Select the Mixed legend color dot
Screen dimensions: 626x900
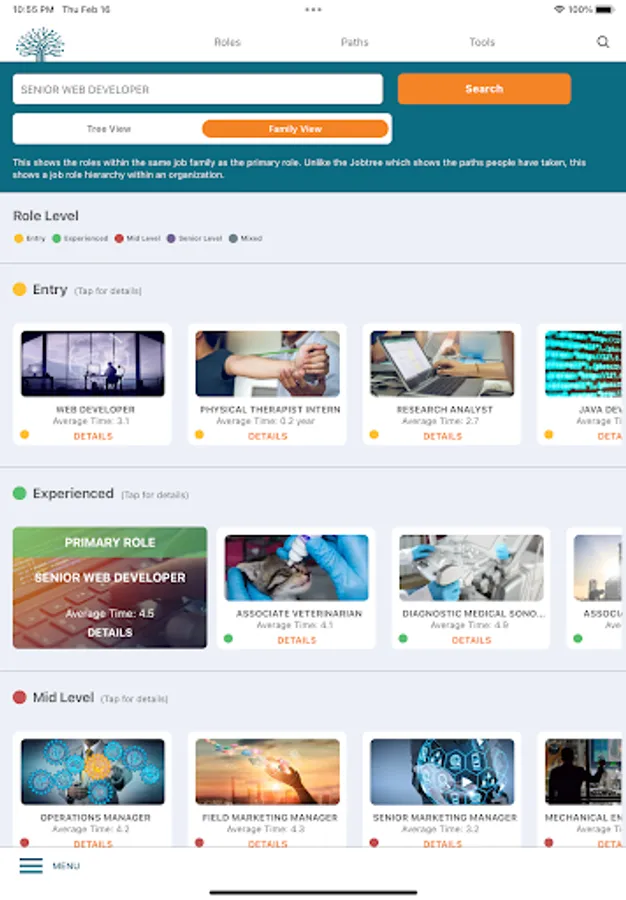click(233, 238)
